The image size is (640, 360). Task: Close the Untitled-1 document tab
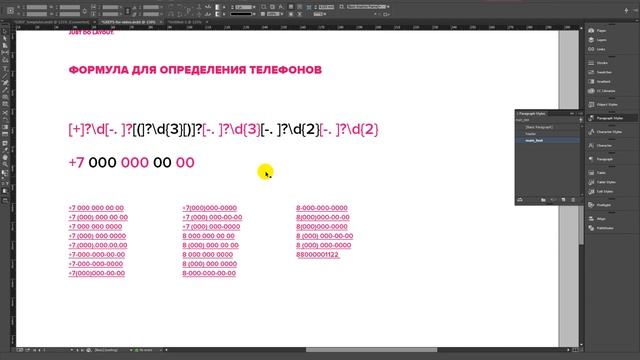pos(207,22)
